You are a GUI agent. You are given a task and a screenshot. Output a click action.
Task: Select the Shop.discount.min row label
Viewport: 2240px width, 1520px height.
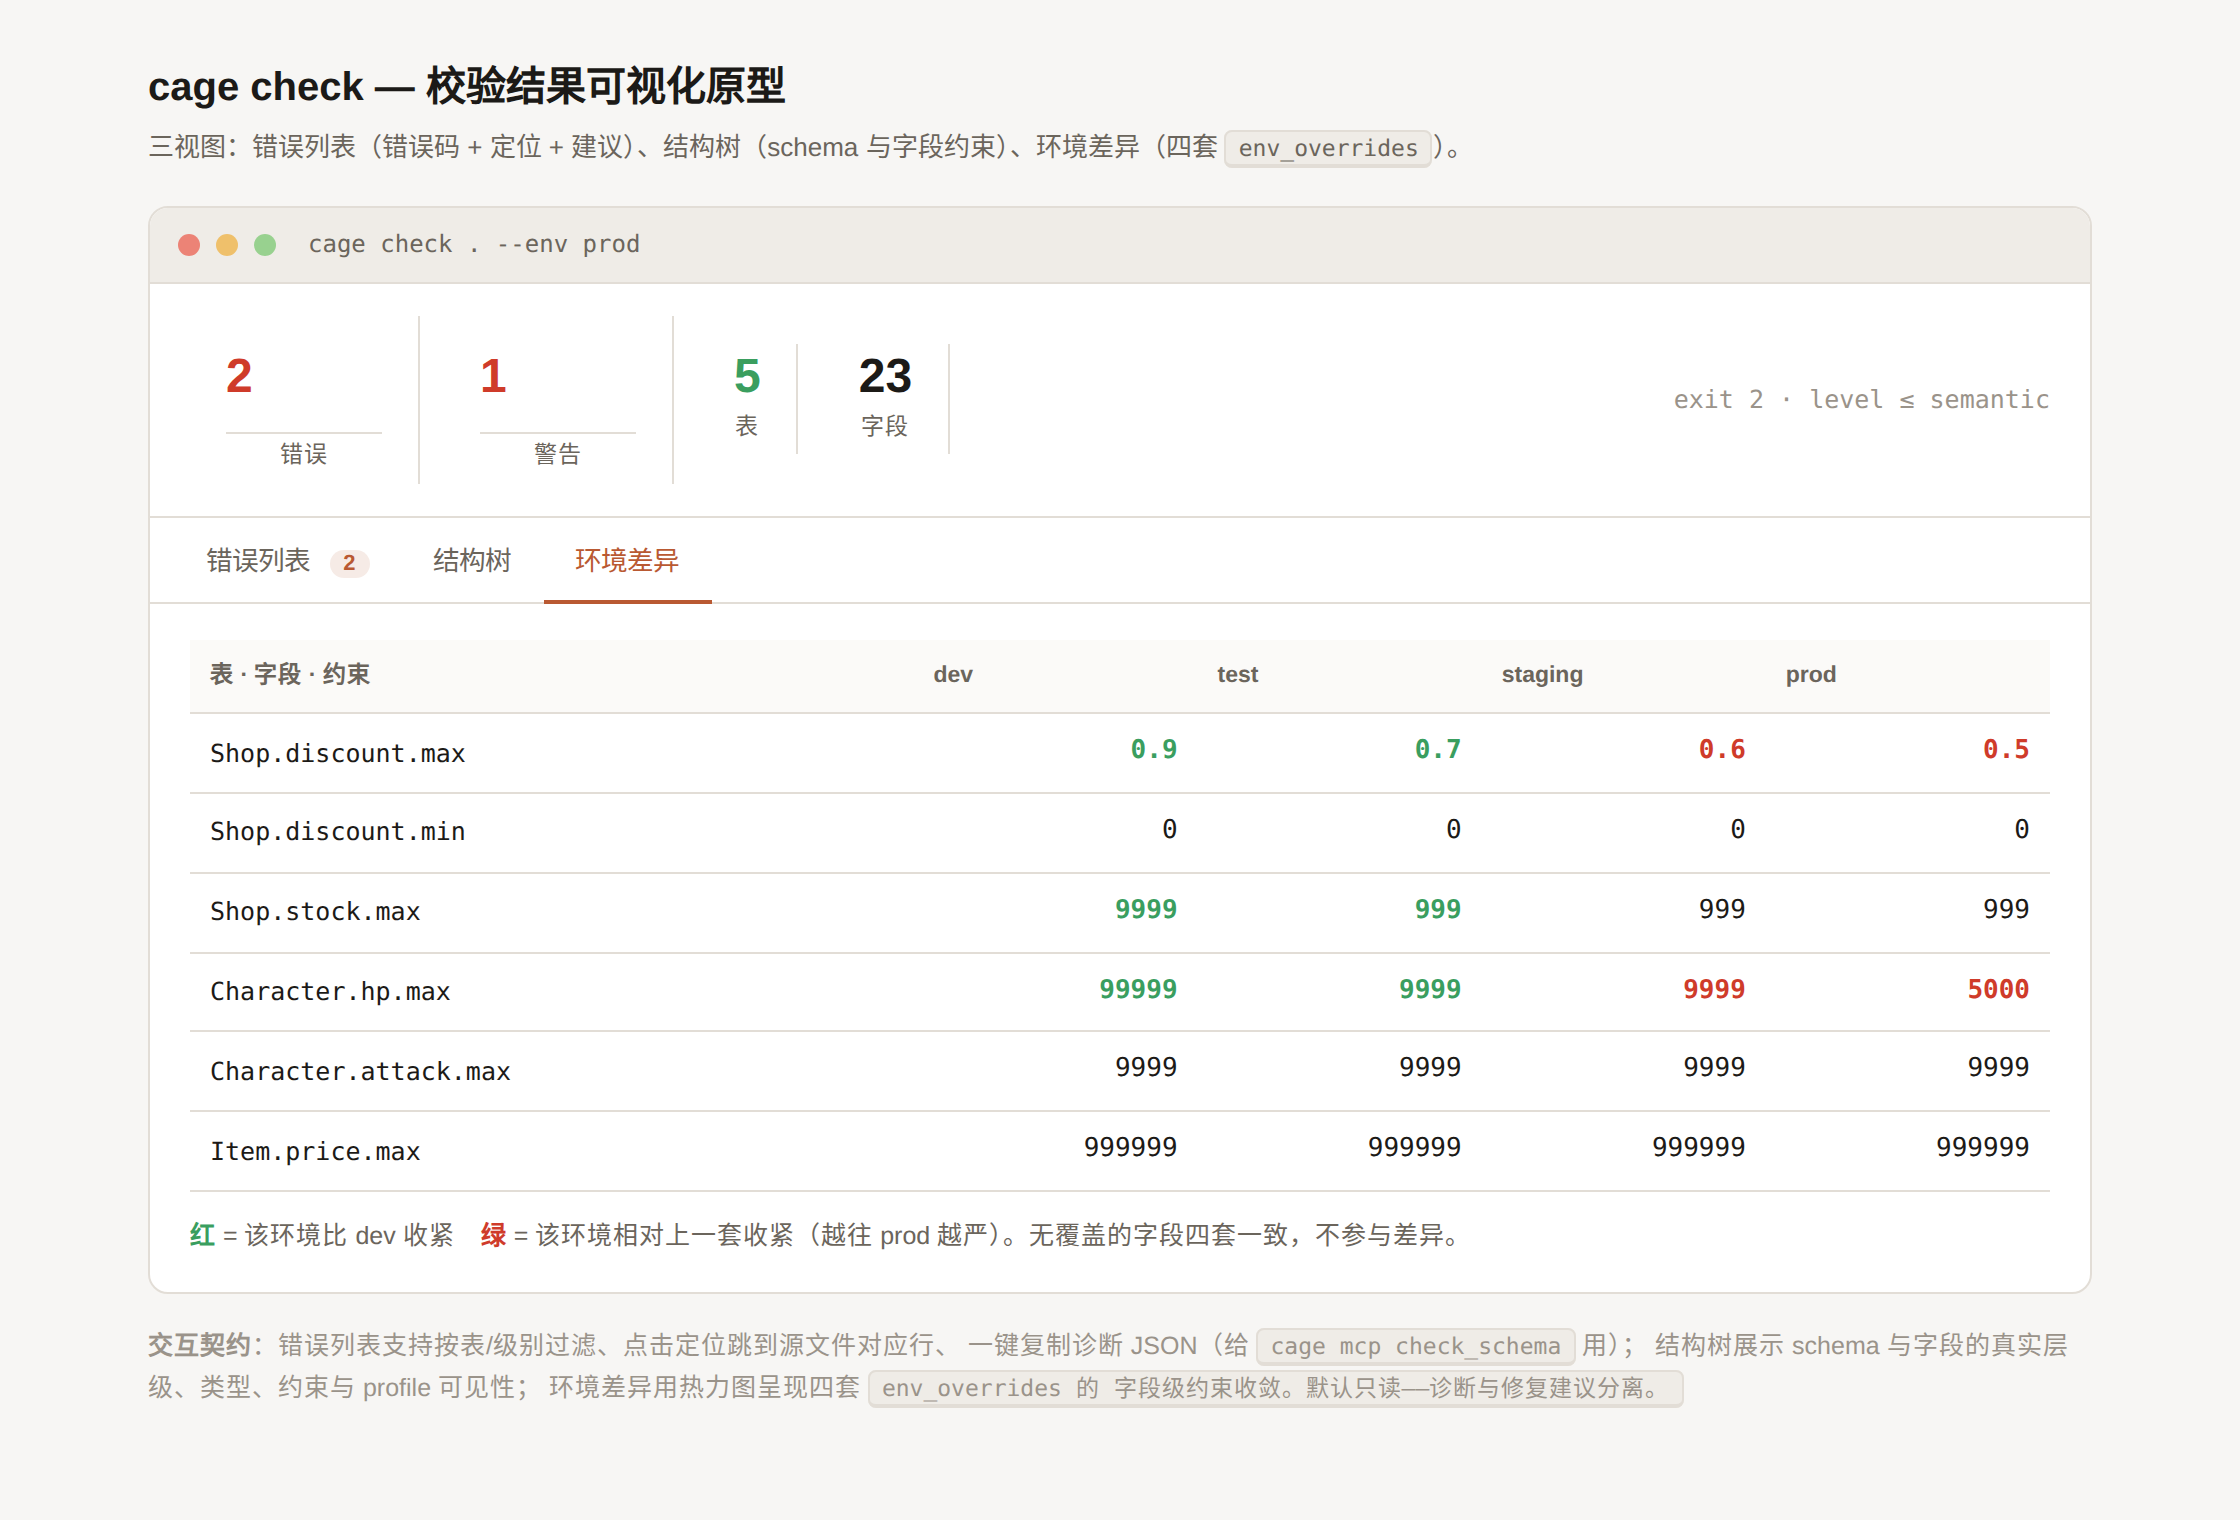338,831
